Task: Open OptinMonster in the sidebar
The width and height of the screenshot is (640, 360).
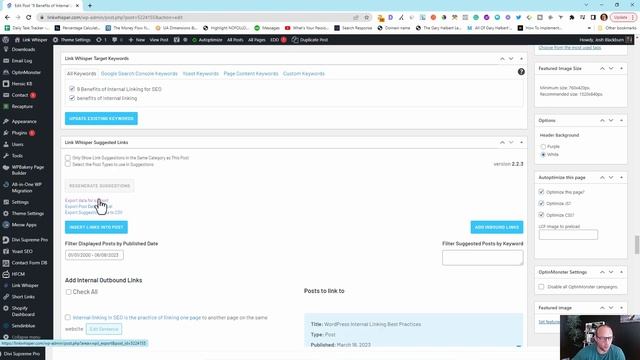Action: (27, 72)
